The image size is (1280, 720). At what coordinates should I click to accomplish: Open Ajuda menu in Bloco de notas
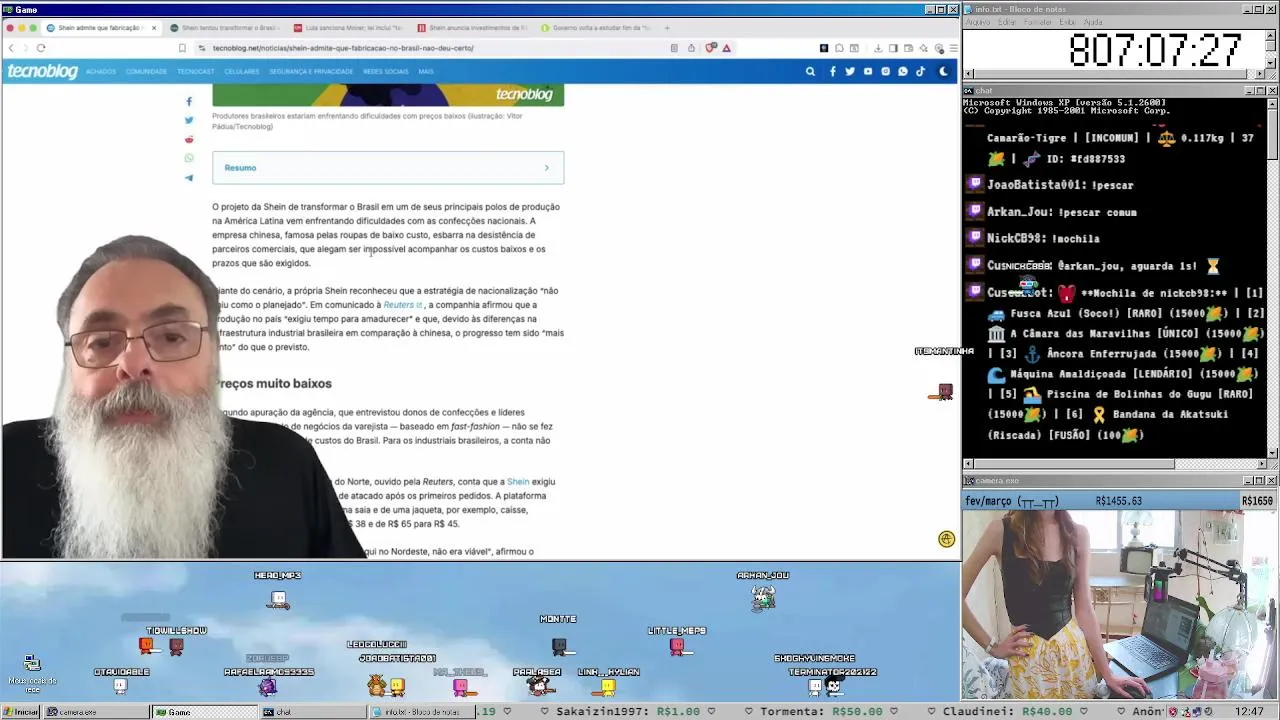pyautogui.click(x=1093, y=22)
